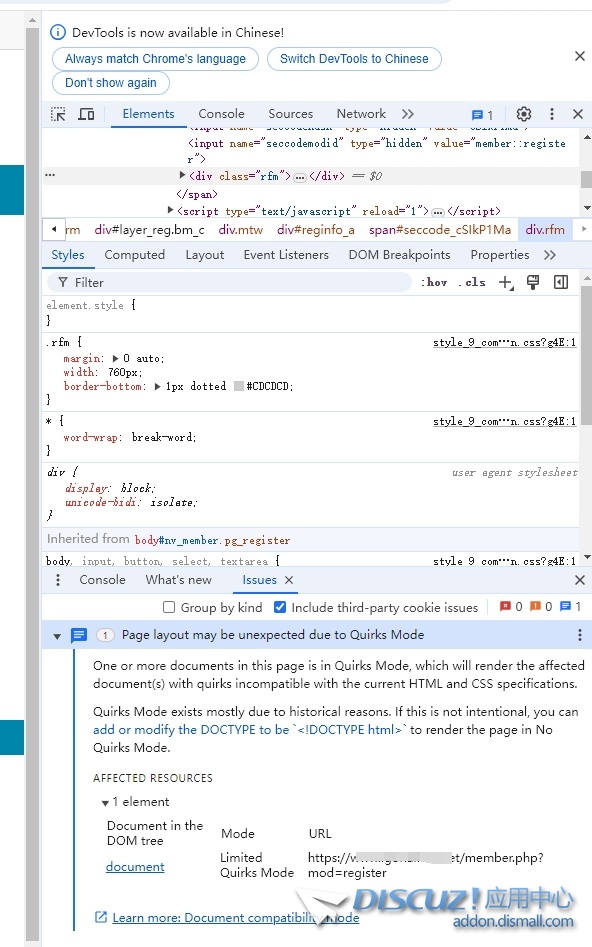
Task: Expand the margin shorthand property
Action: pyautogui.click(x=115, y=358)
